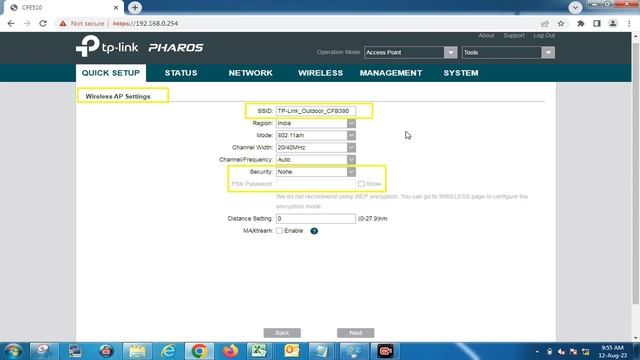Open the Support link

(x=514, y=36)
